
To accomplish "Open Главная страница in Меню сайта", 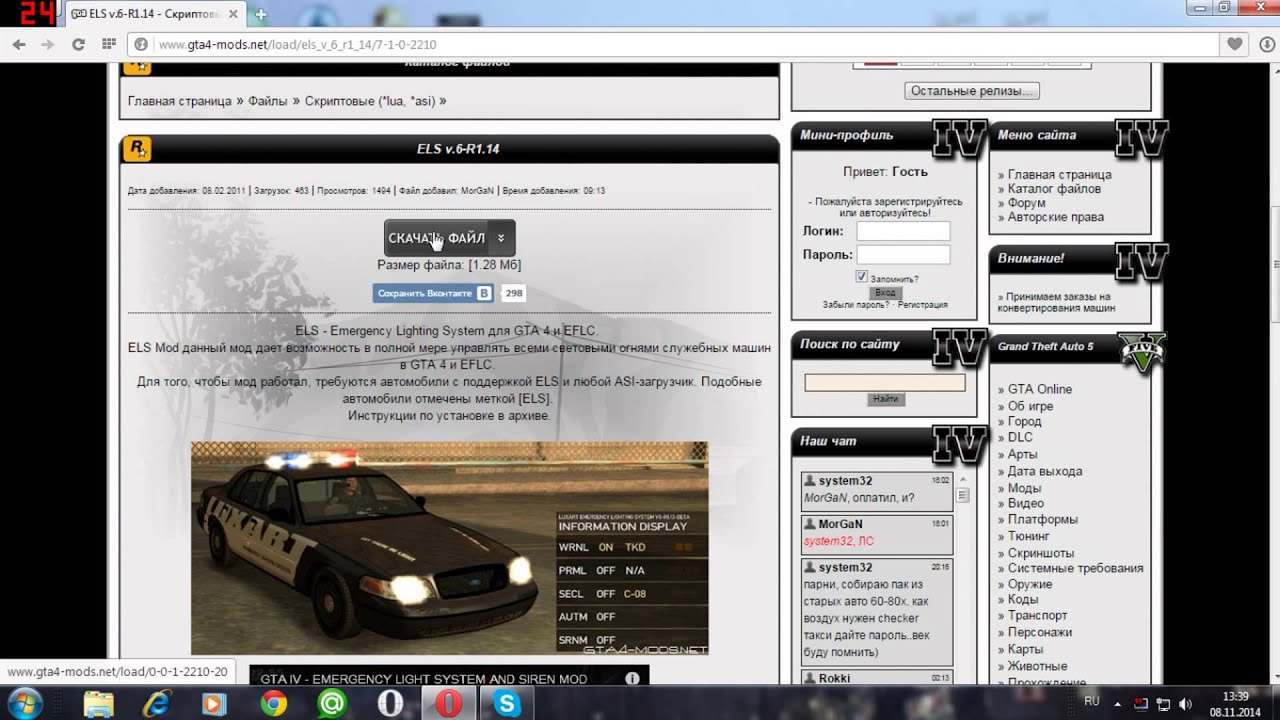I will point(1059,174).
